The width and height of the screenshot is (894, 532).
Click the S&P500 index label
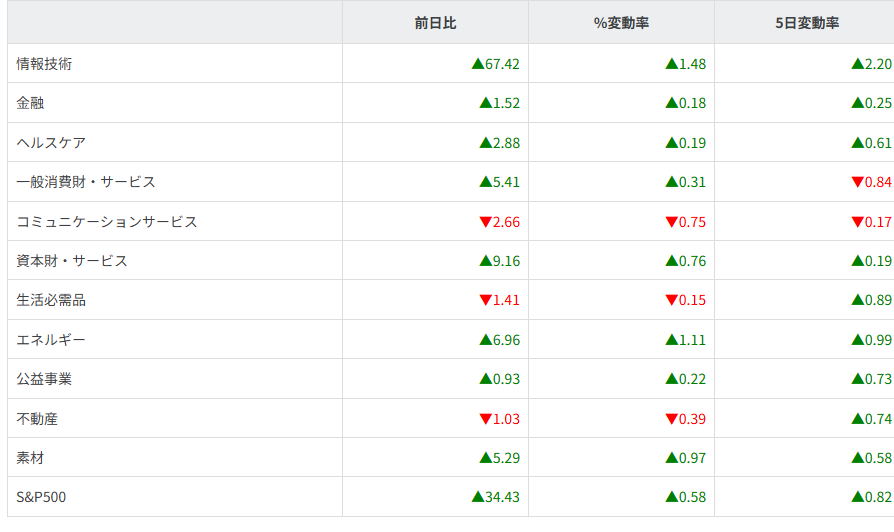42,497
